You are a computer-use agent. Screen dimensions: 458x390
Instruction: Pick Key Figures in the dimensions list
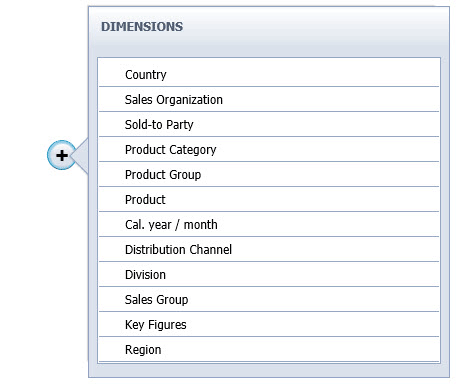[269, 324]
